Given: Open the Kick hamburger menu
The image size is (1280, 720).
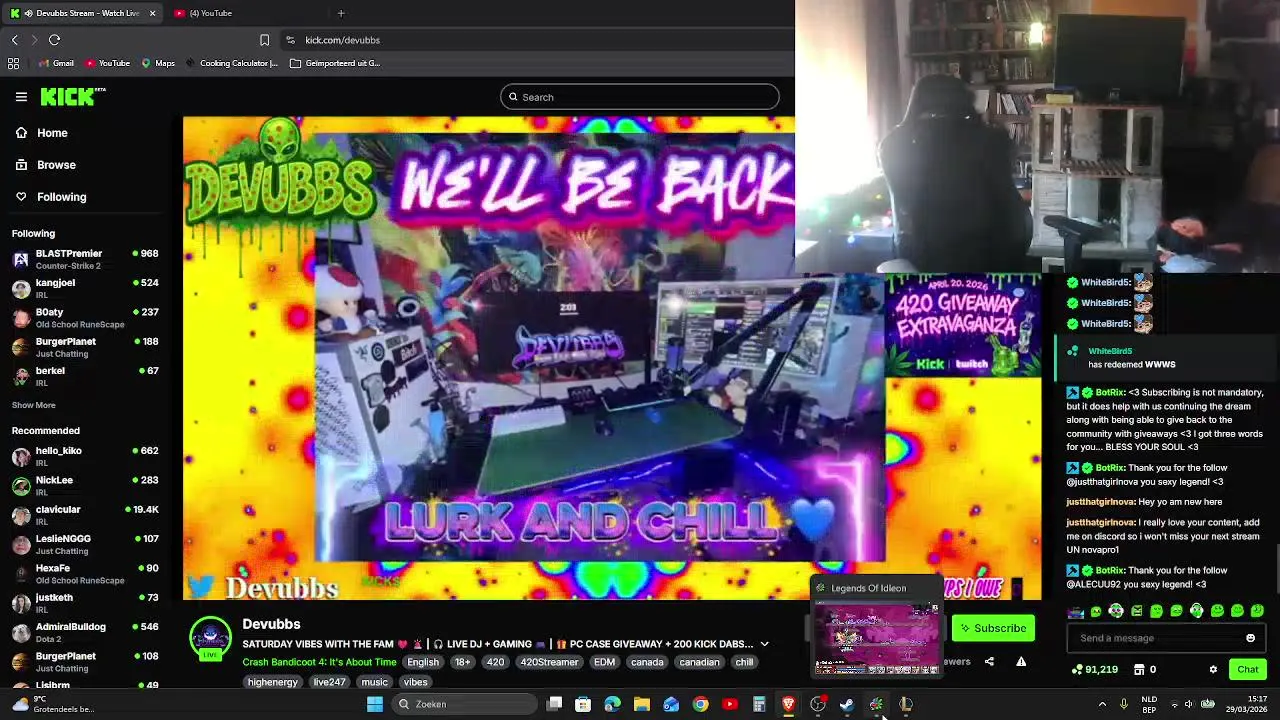Looking at the screenshot, I should [x=21, y=97].
